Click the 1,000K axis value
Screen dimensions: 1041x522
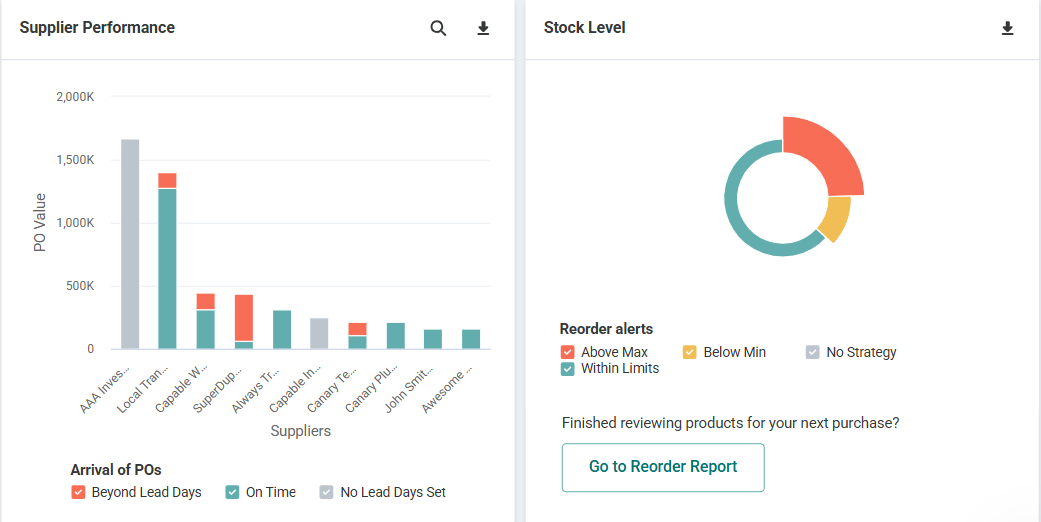point(75,223)
